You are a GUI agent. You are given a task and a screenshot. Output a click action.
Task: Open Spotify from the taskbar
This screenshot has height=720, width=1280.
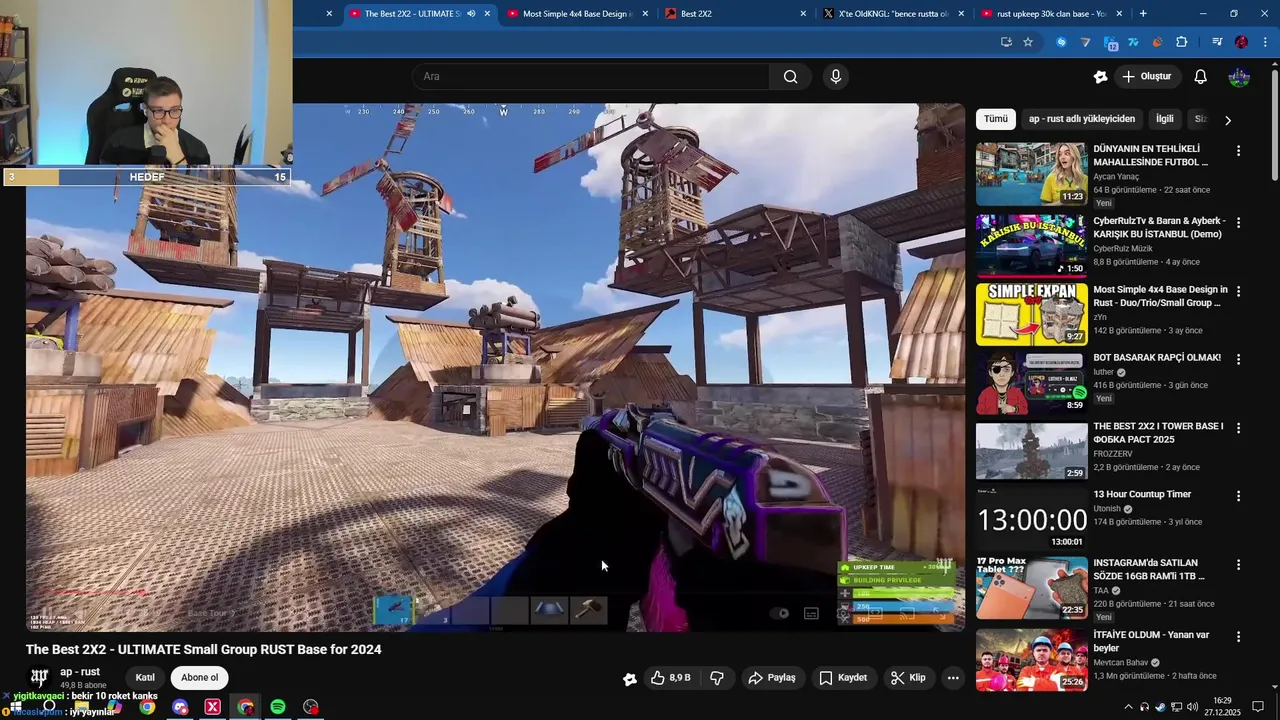(278, 707)
